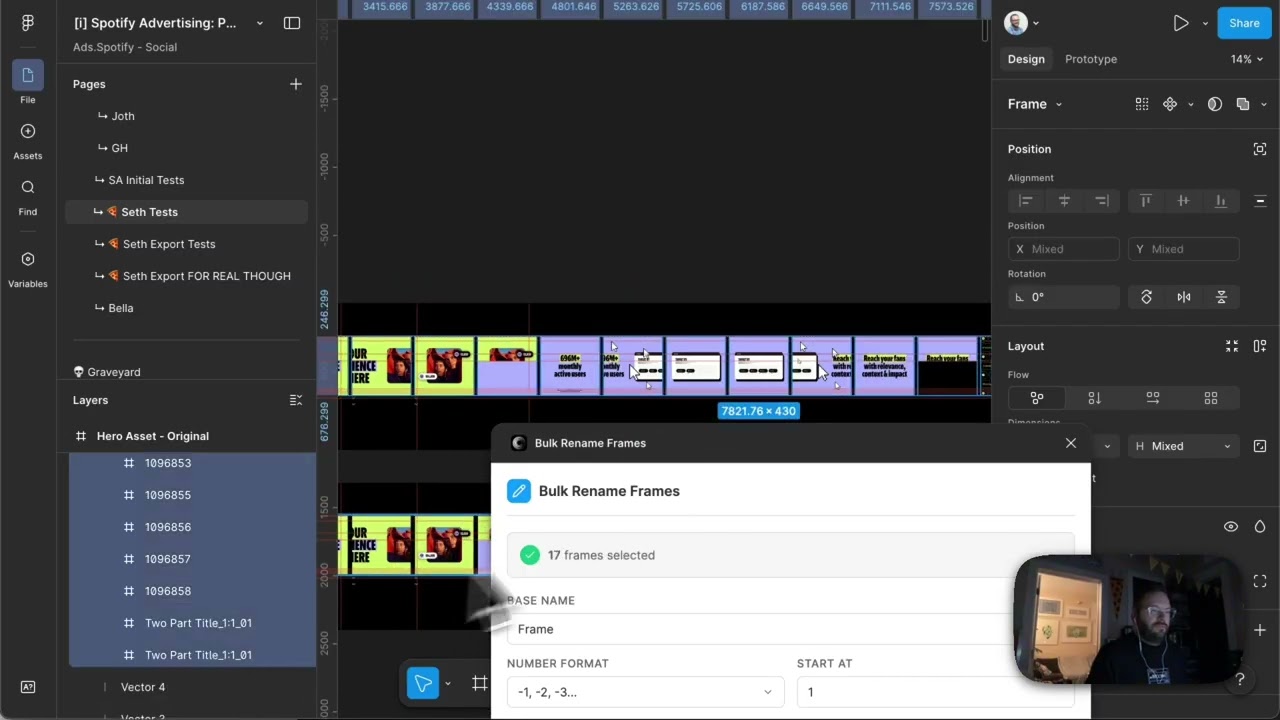Click align left icon

point(1026,201)
